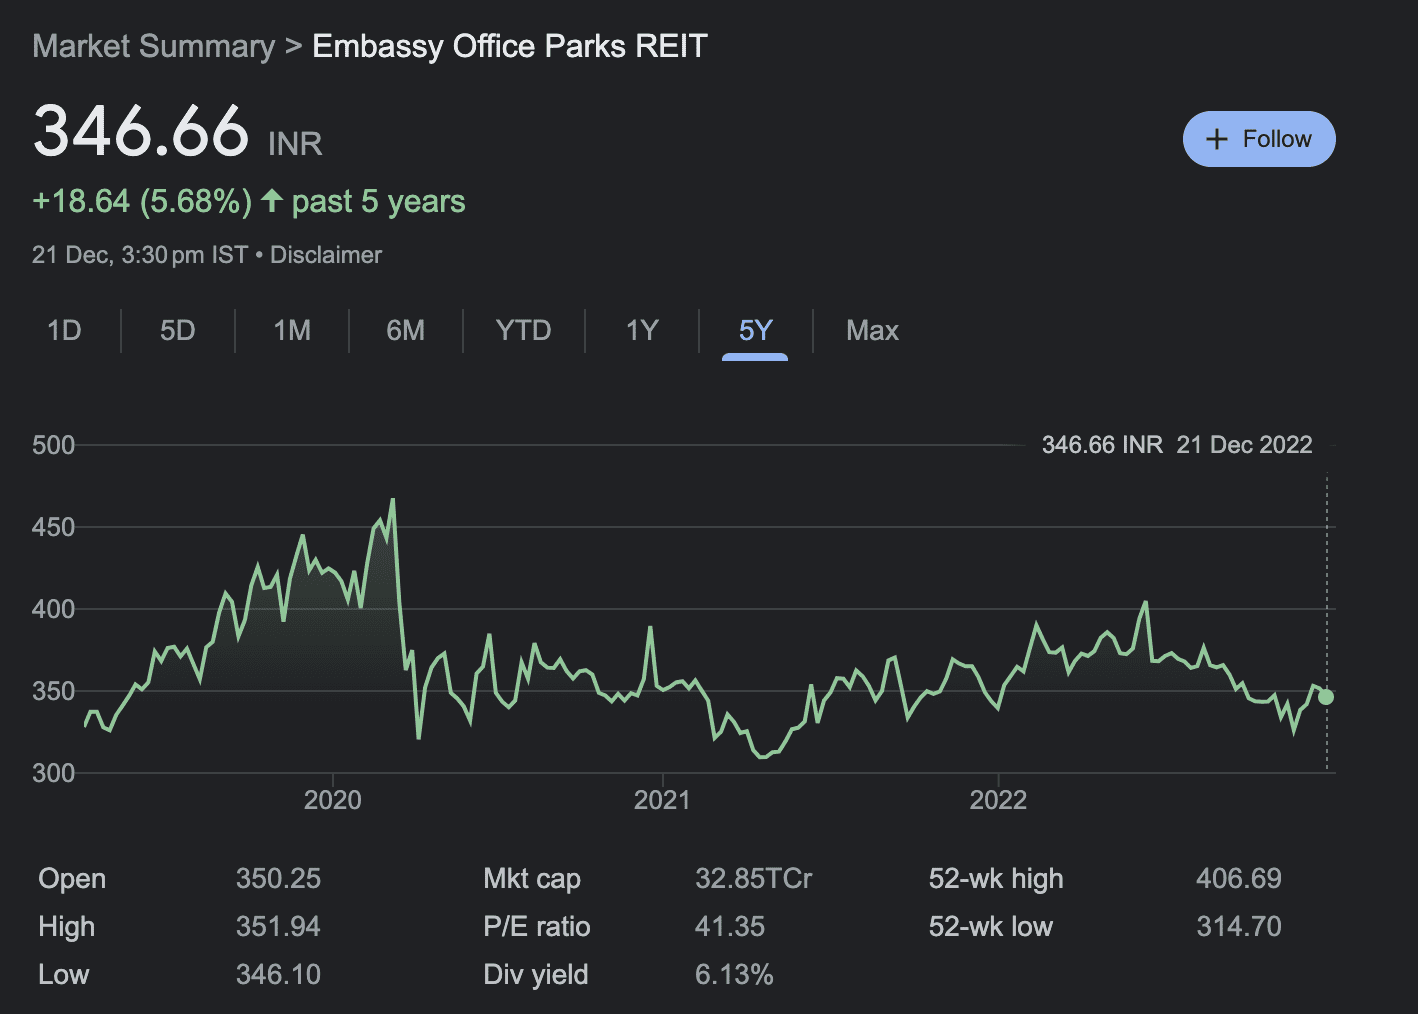Viewport: 1418px width, 1014px height.
Task: Click the P/E ratio label
Action: click(537, 927)
